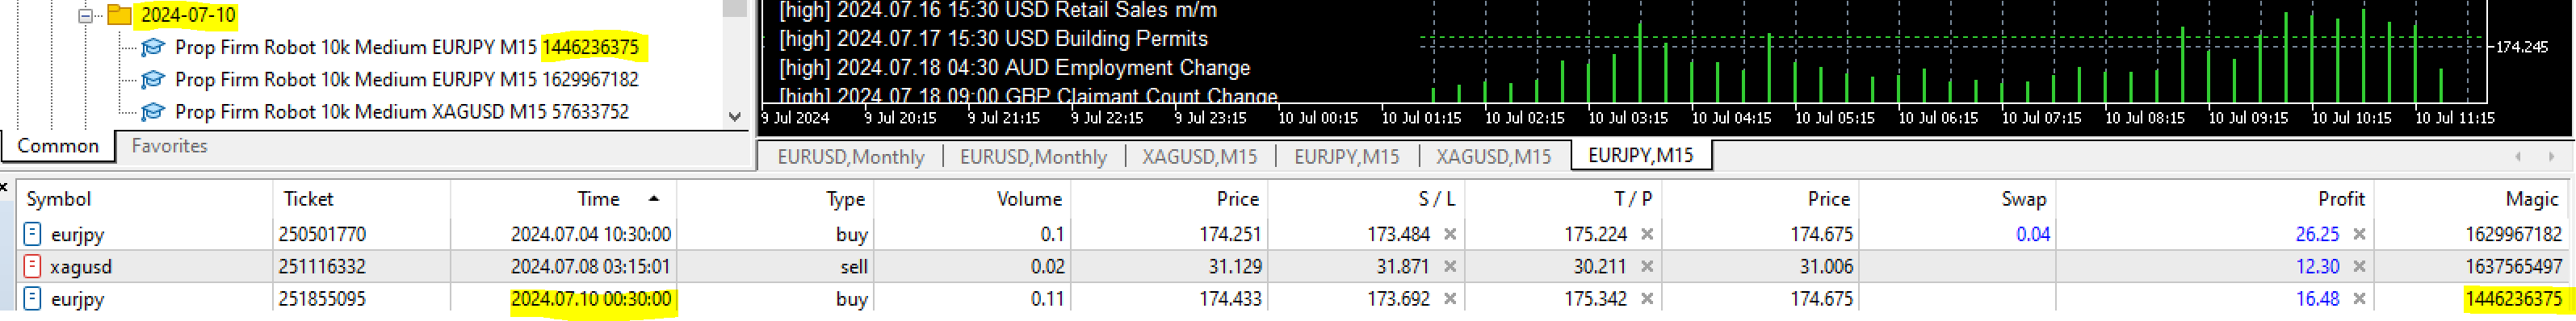Click the navigator scroll down arrow
The height and width of the screenshot is (321, 2576).
click(x=735, y=117)
